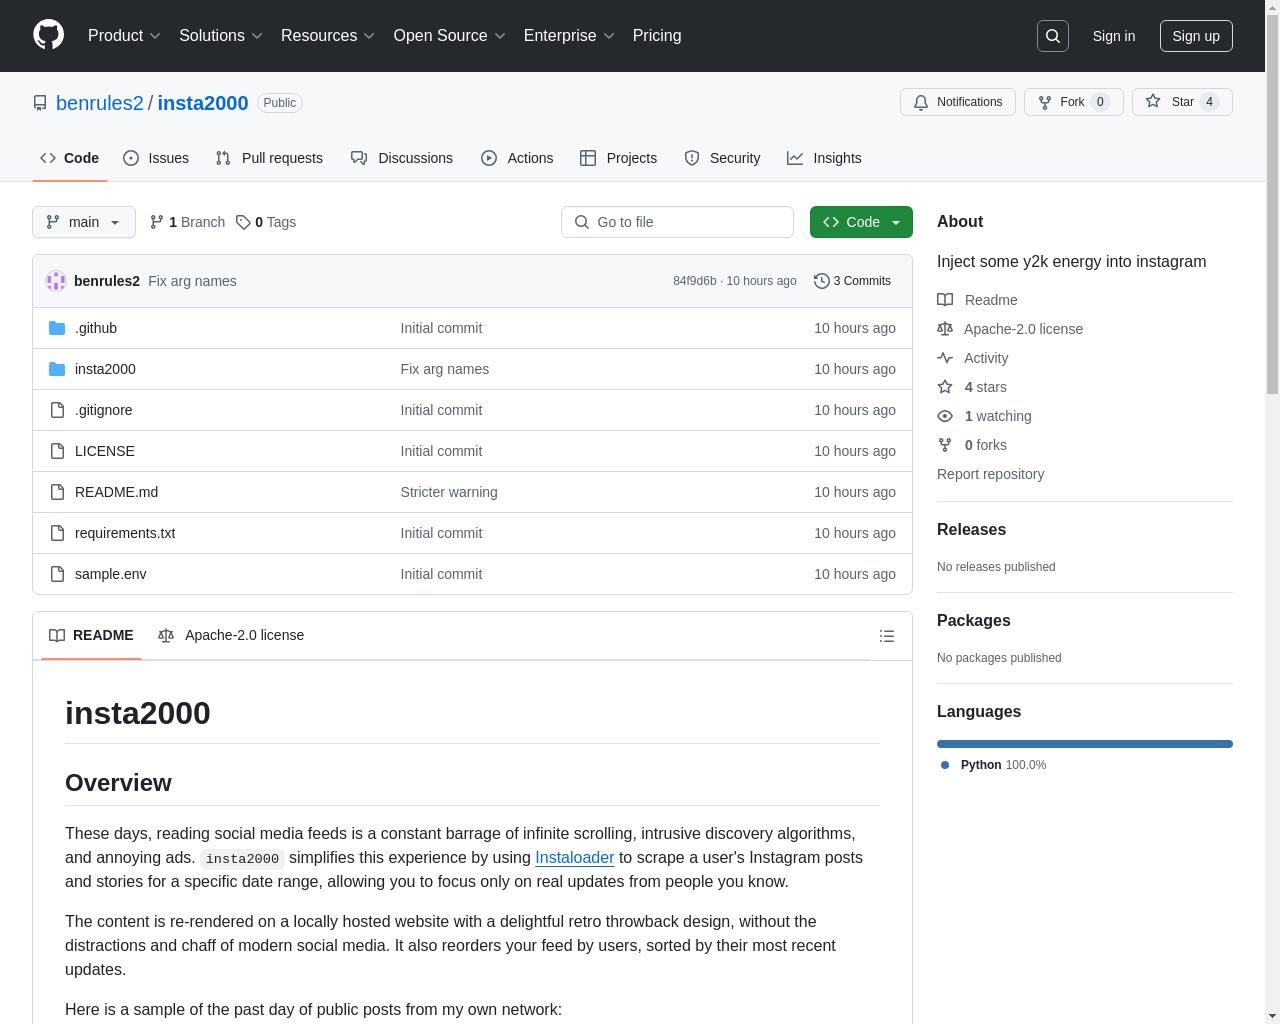Open the GitHub home logo

coord(48,35)
